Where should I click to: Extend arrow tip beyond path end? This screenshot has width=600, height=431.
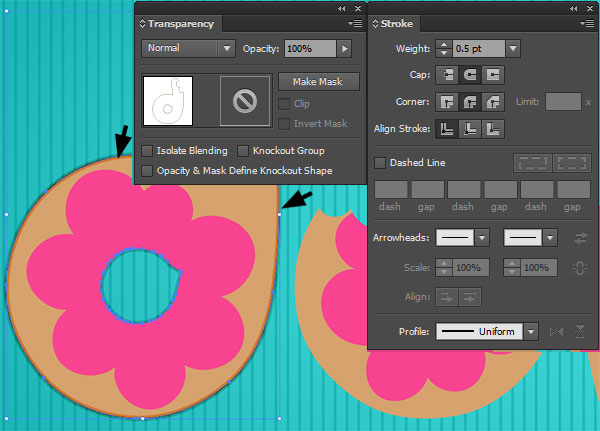point(447,297)
